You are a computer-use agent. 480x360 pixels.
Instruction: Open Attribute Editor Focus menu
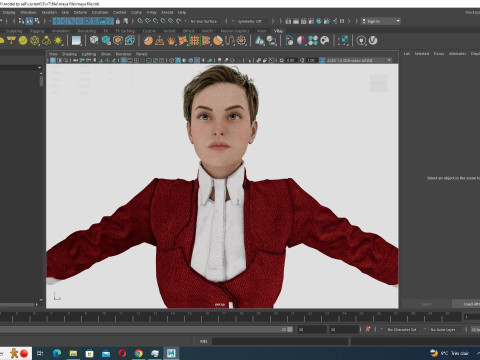(439, 54)
